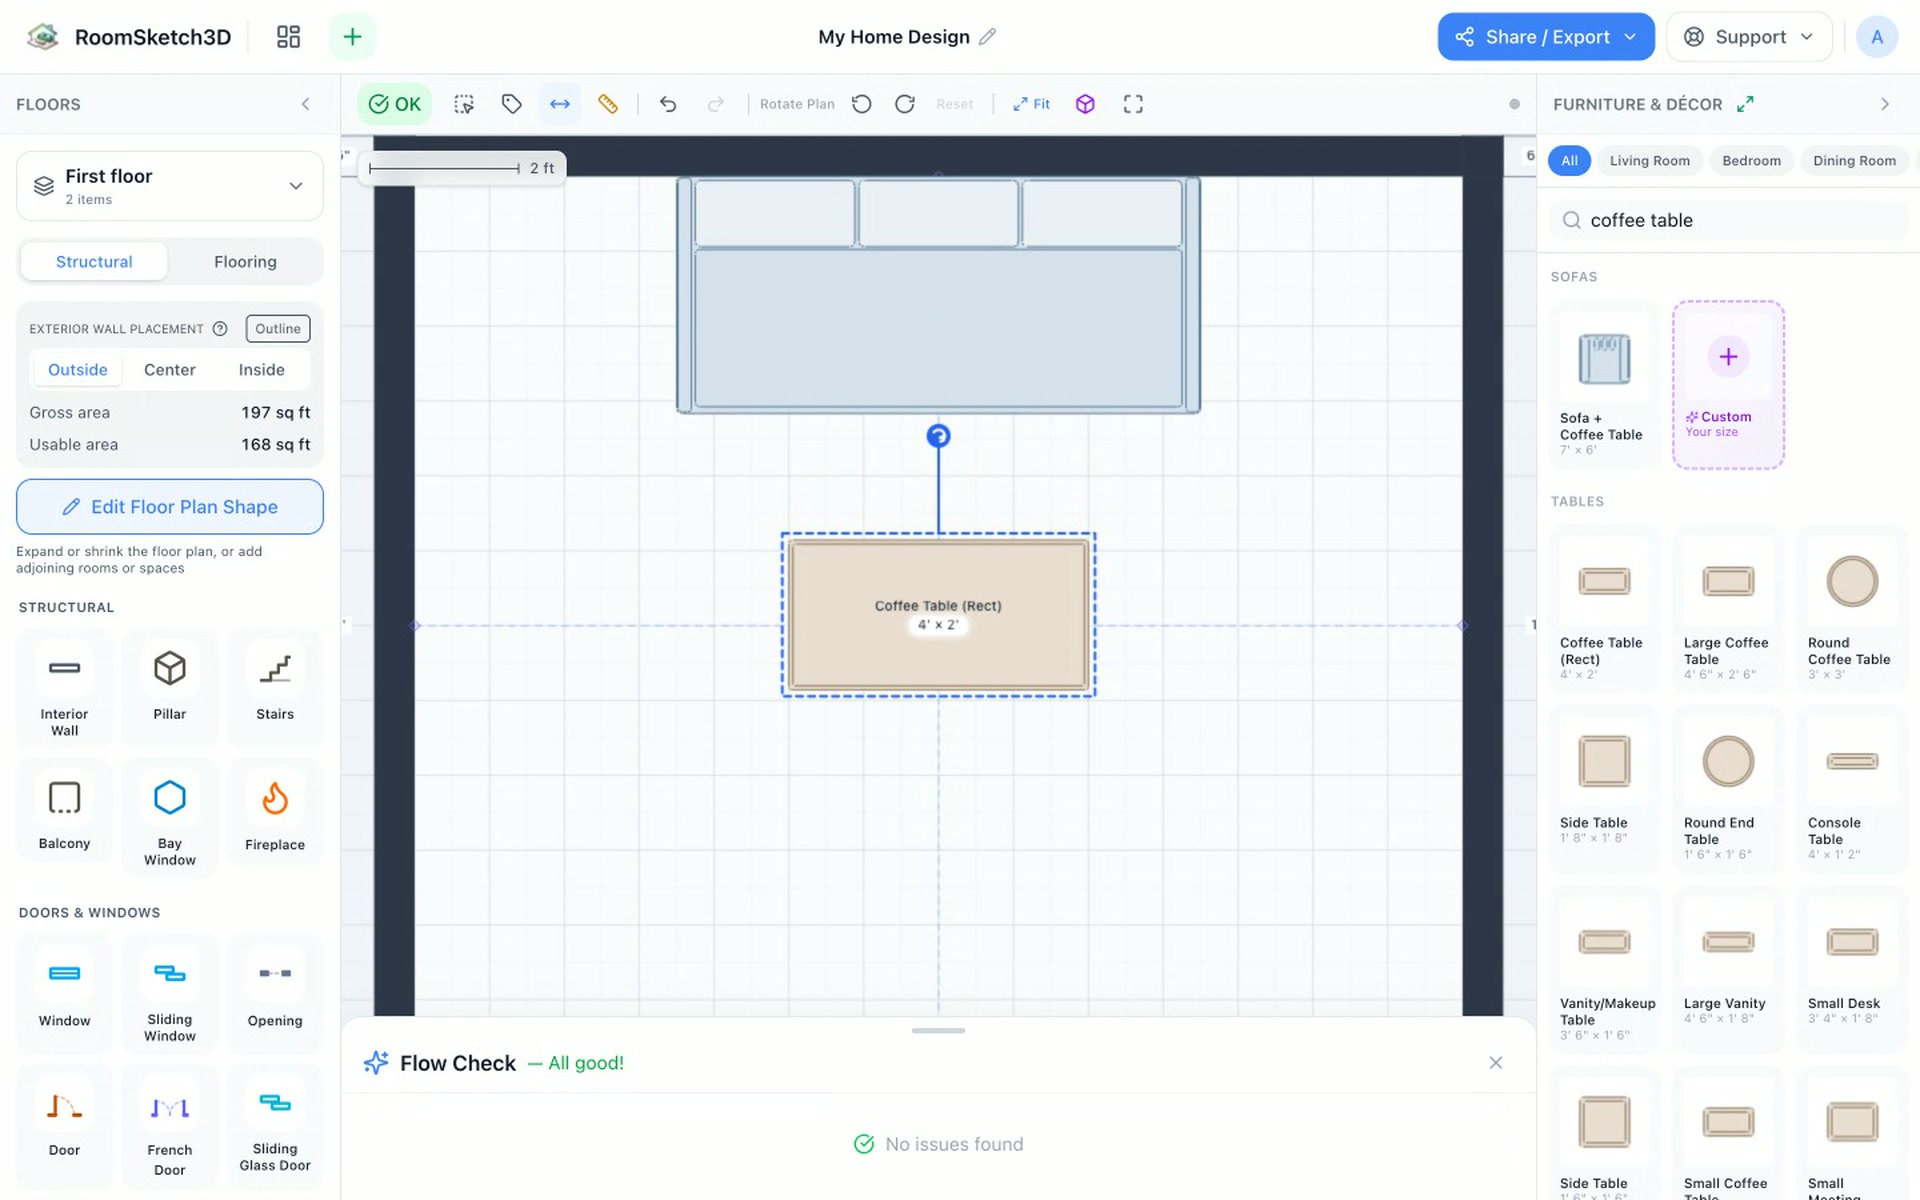Open the Share / Export button

point(1546,37)
